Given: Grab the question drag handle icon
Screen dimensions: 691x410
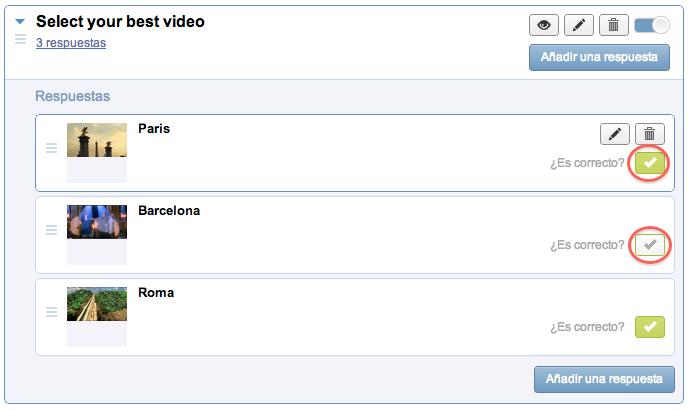Looking at the screenshot, I should point(20,39).
